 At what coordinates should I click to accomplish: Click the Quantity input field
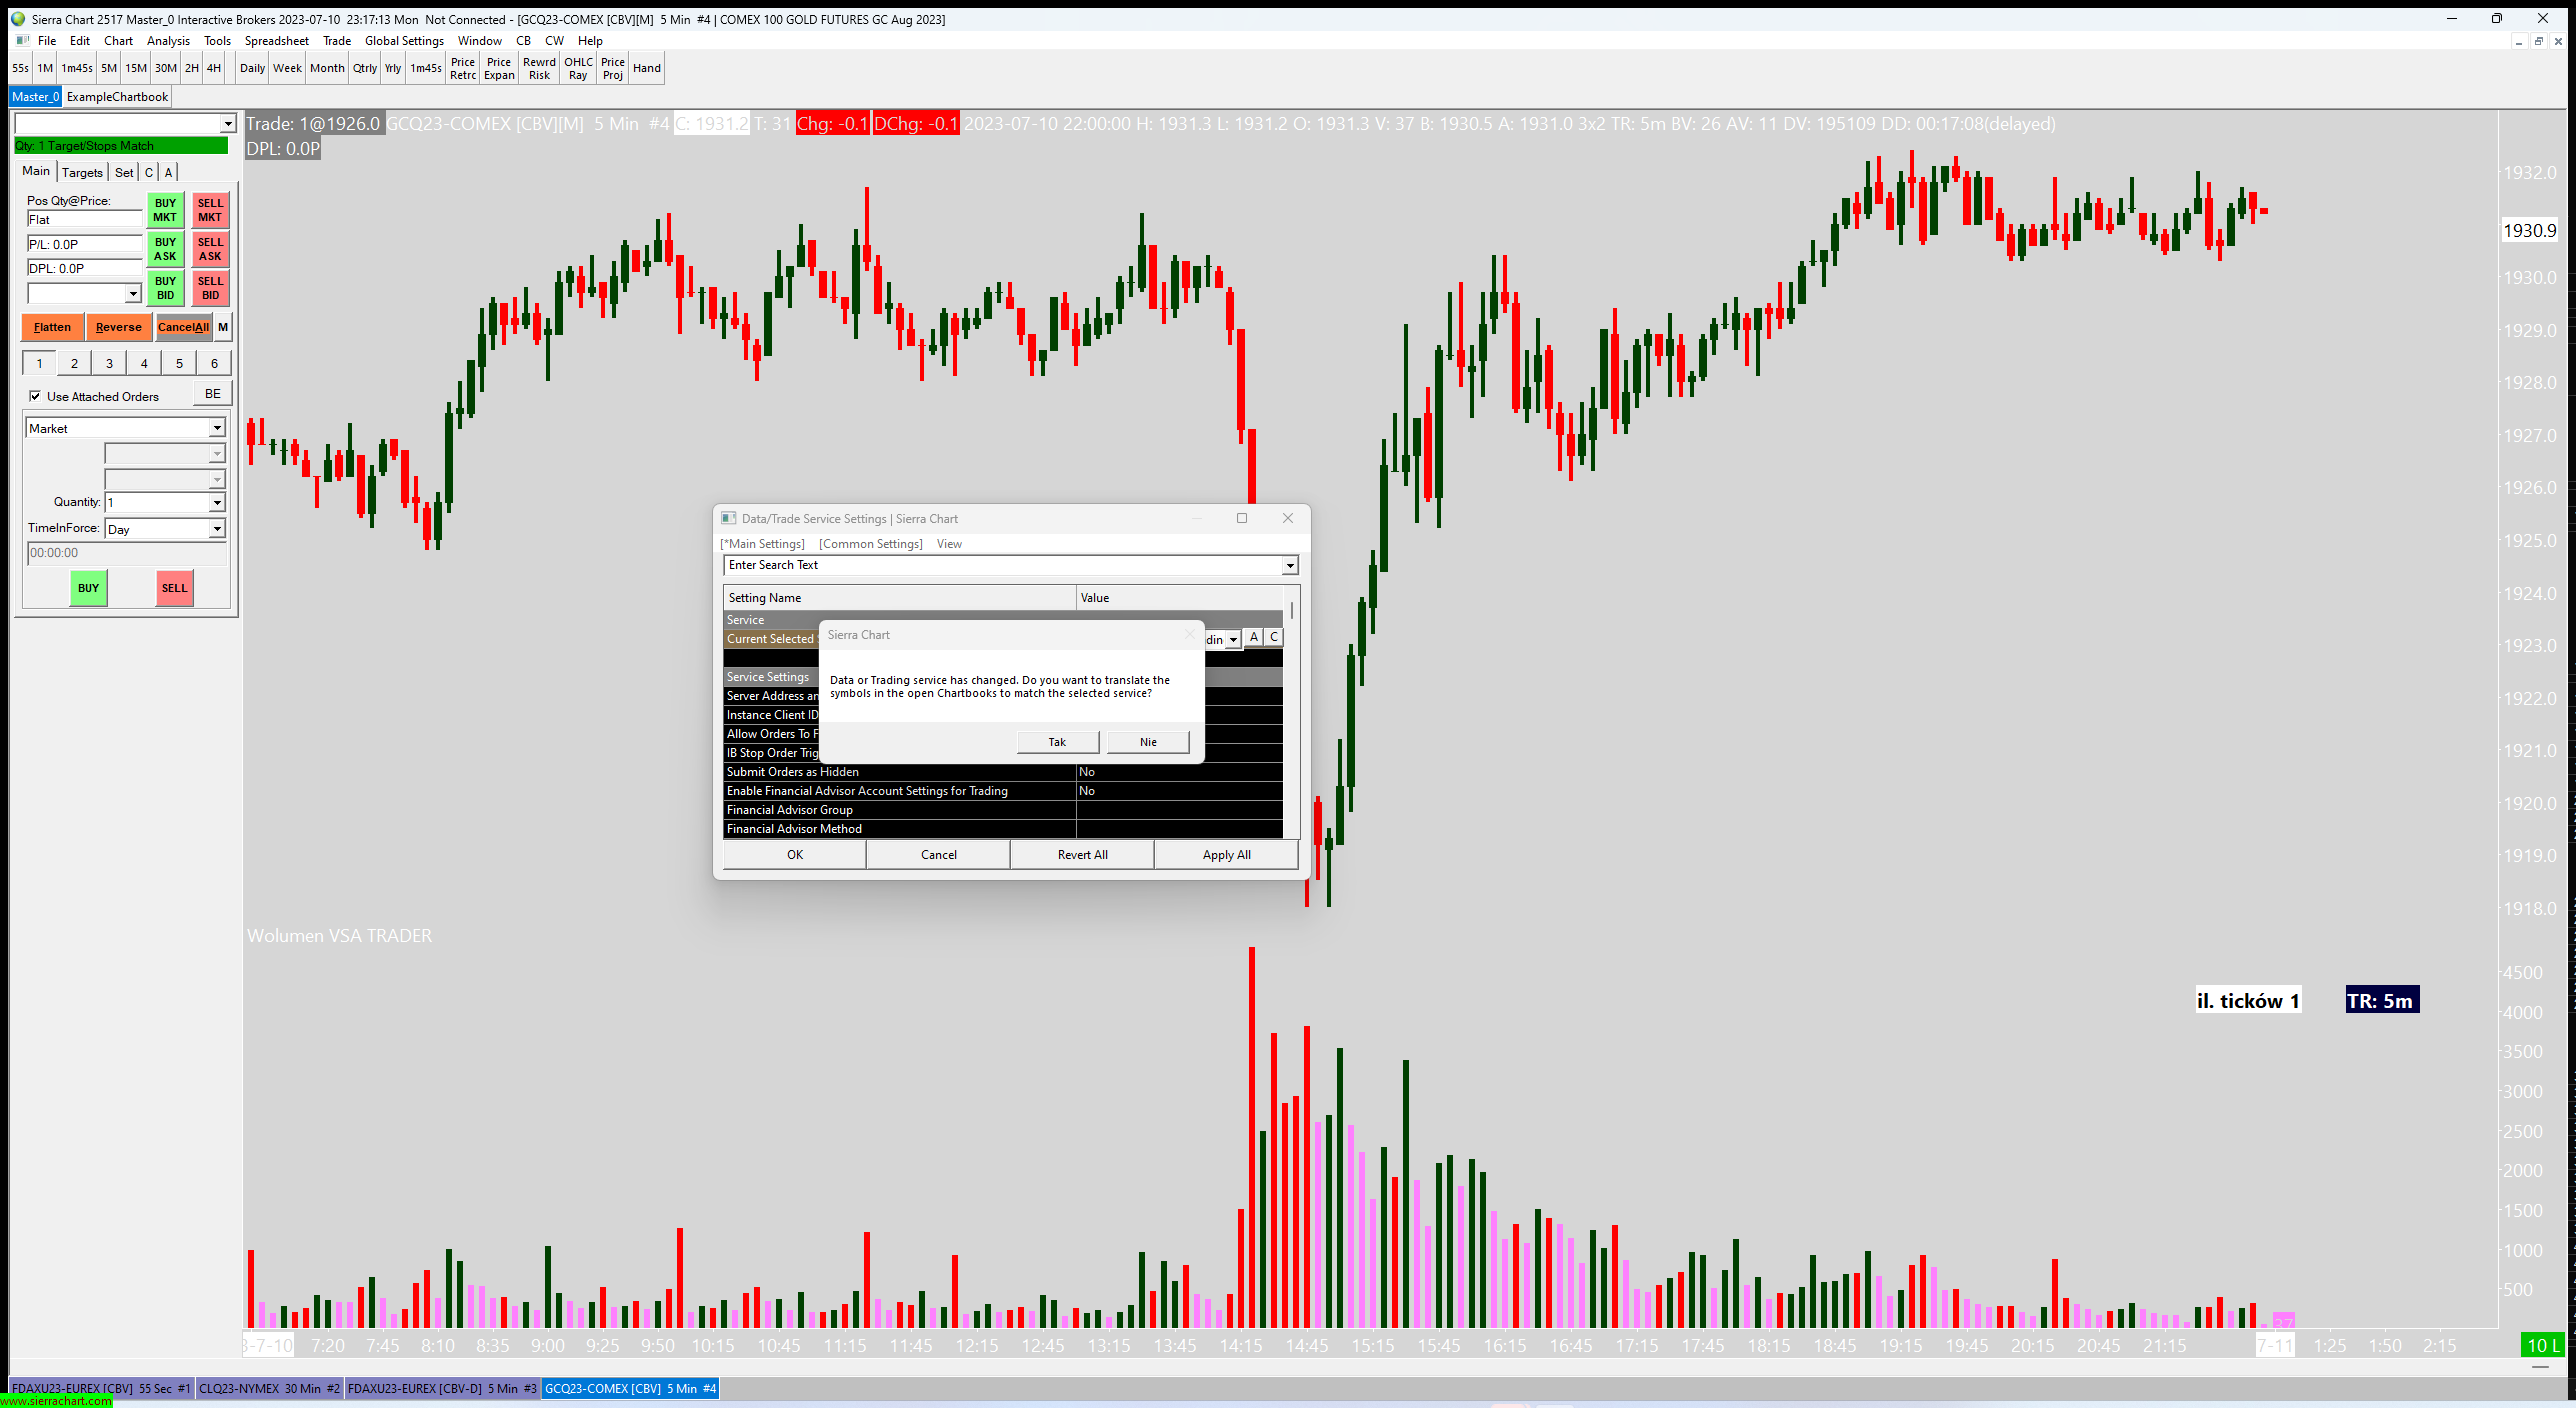pos(157,502)
